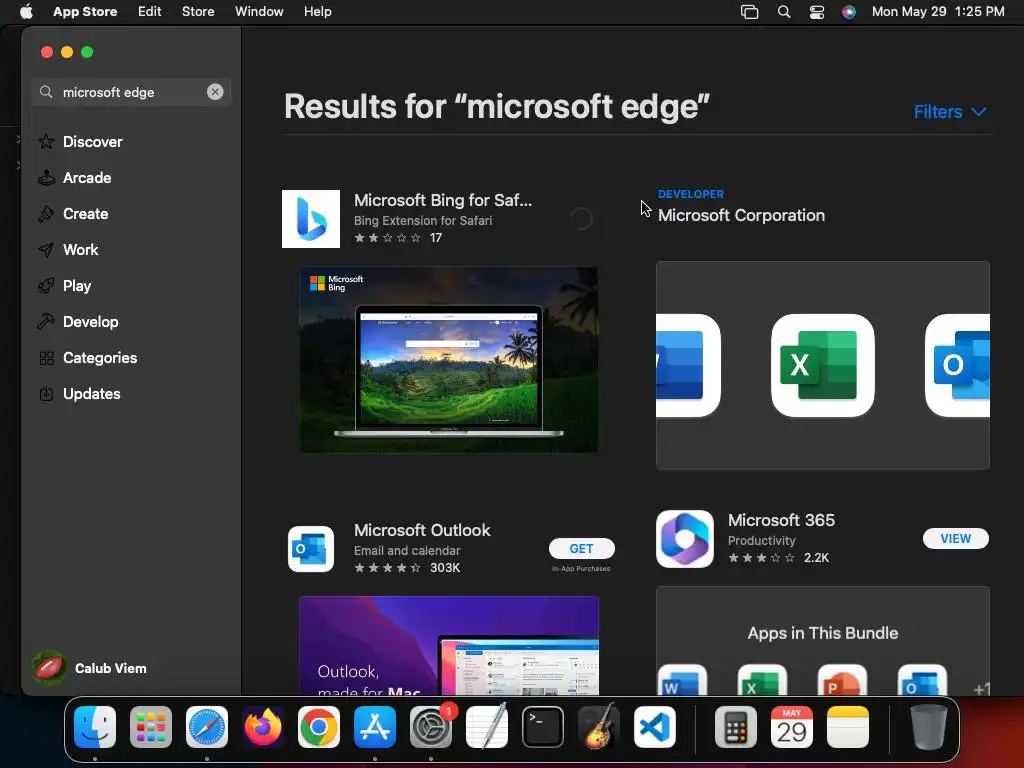Screen dimensions: 1024x768
Task: Open the Edit menu
Action: click(150, 12)
